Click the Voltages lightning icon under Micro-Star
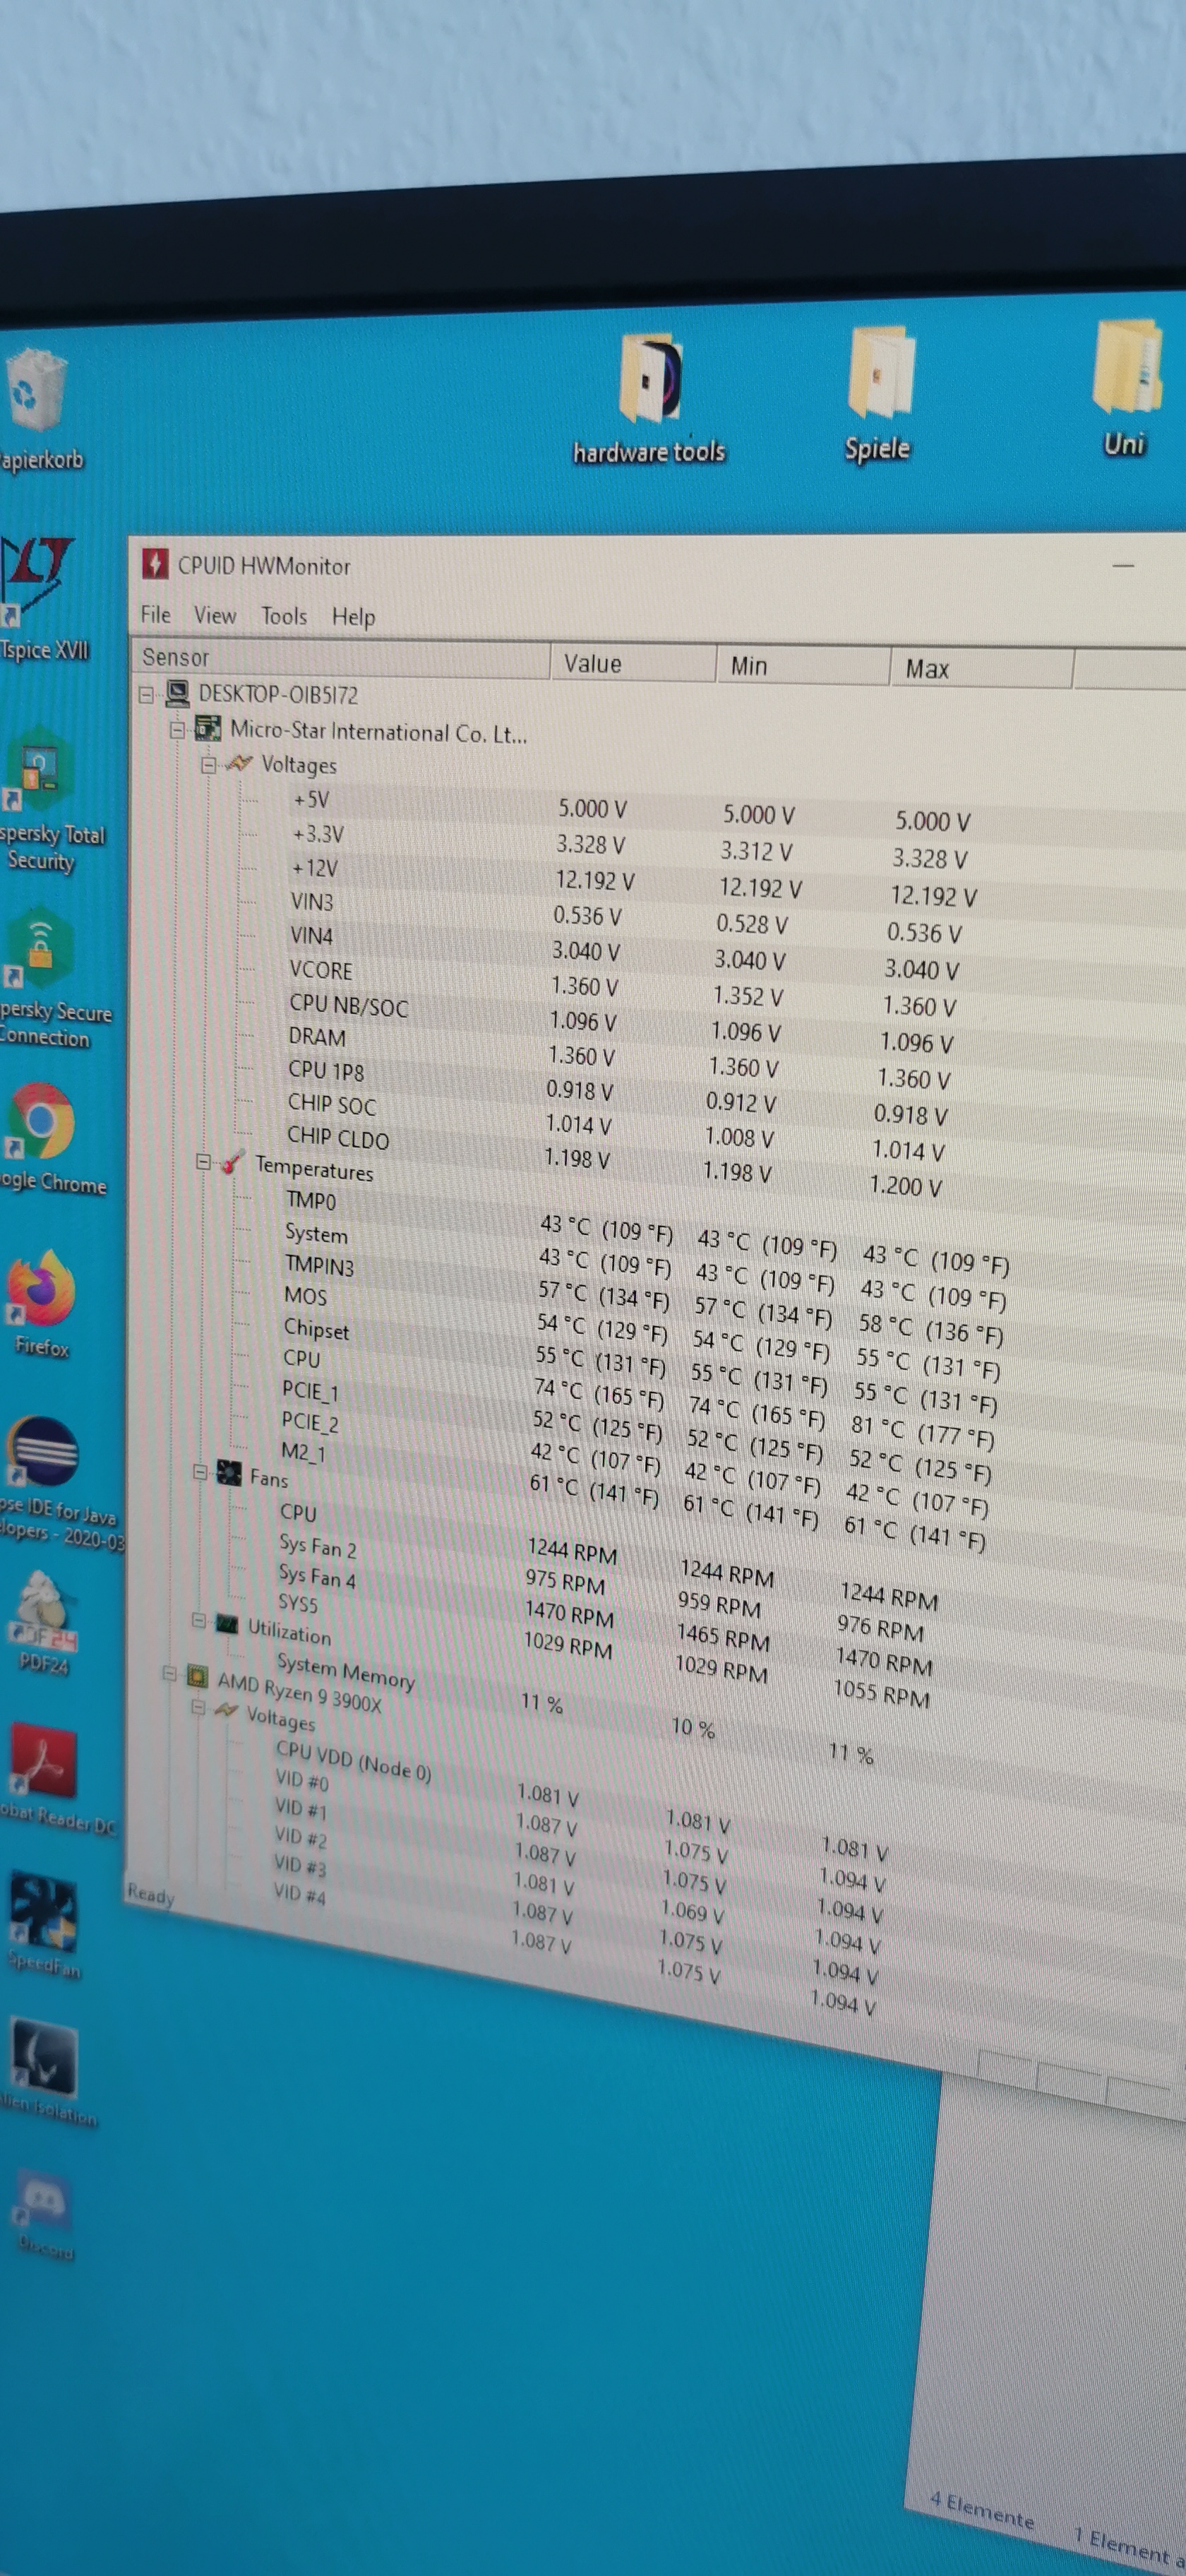Image resolution: width=1186 pixels, height=2576 pixels. click(x=238, y=763)
